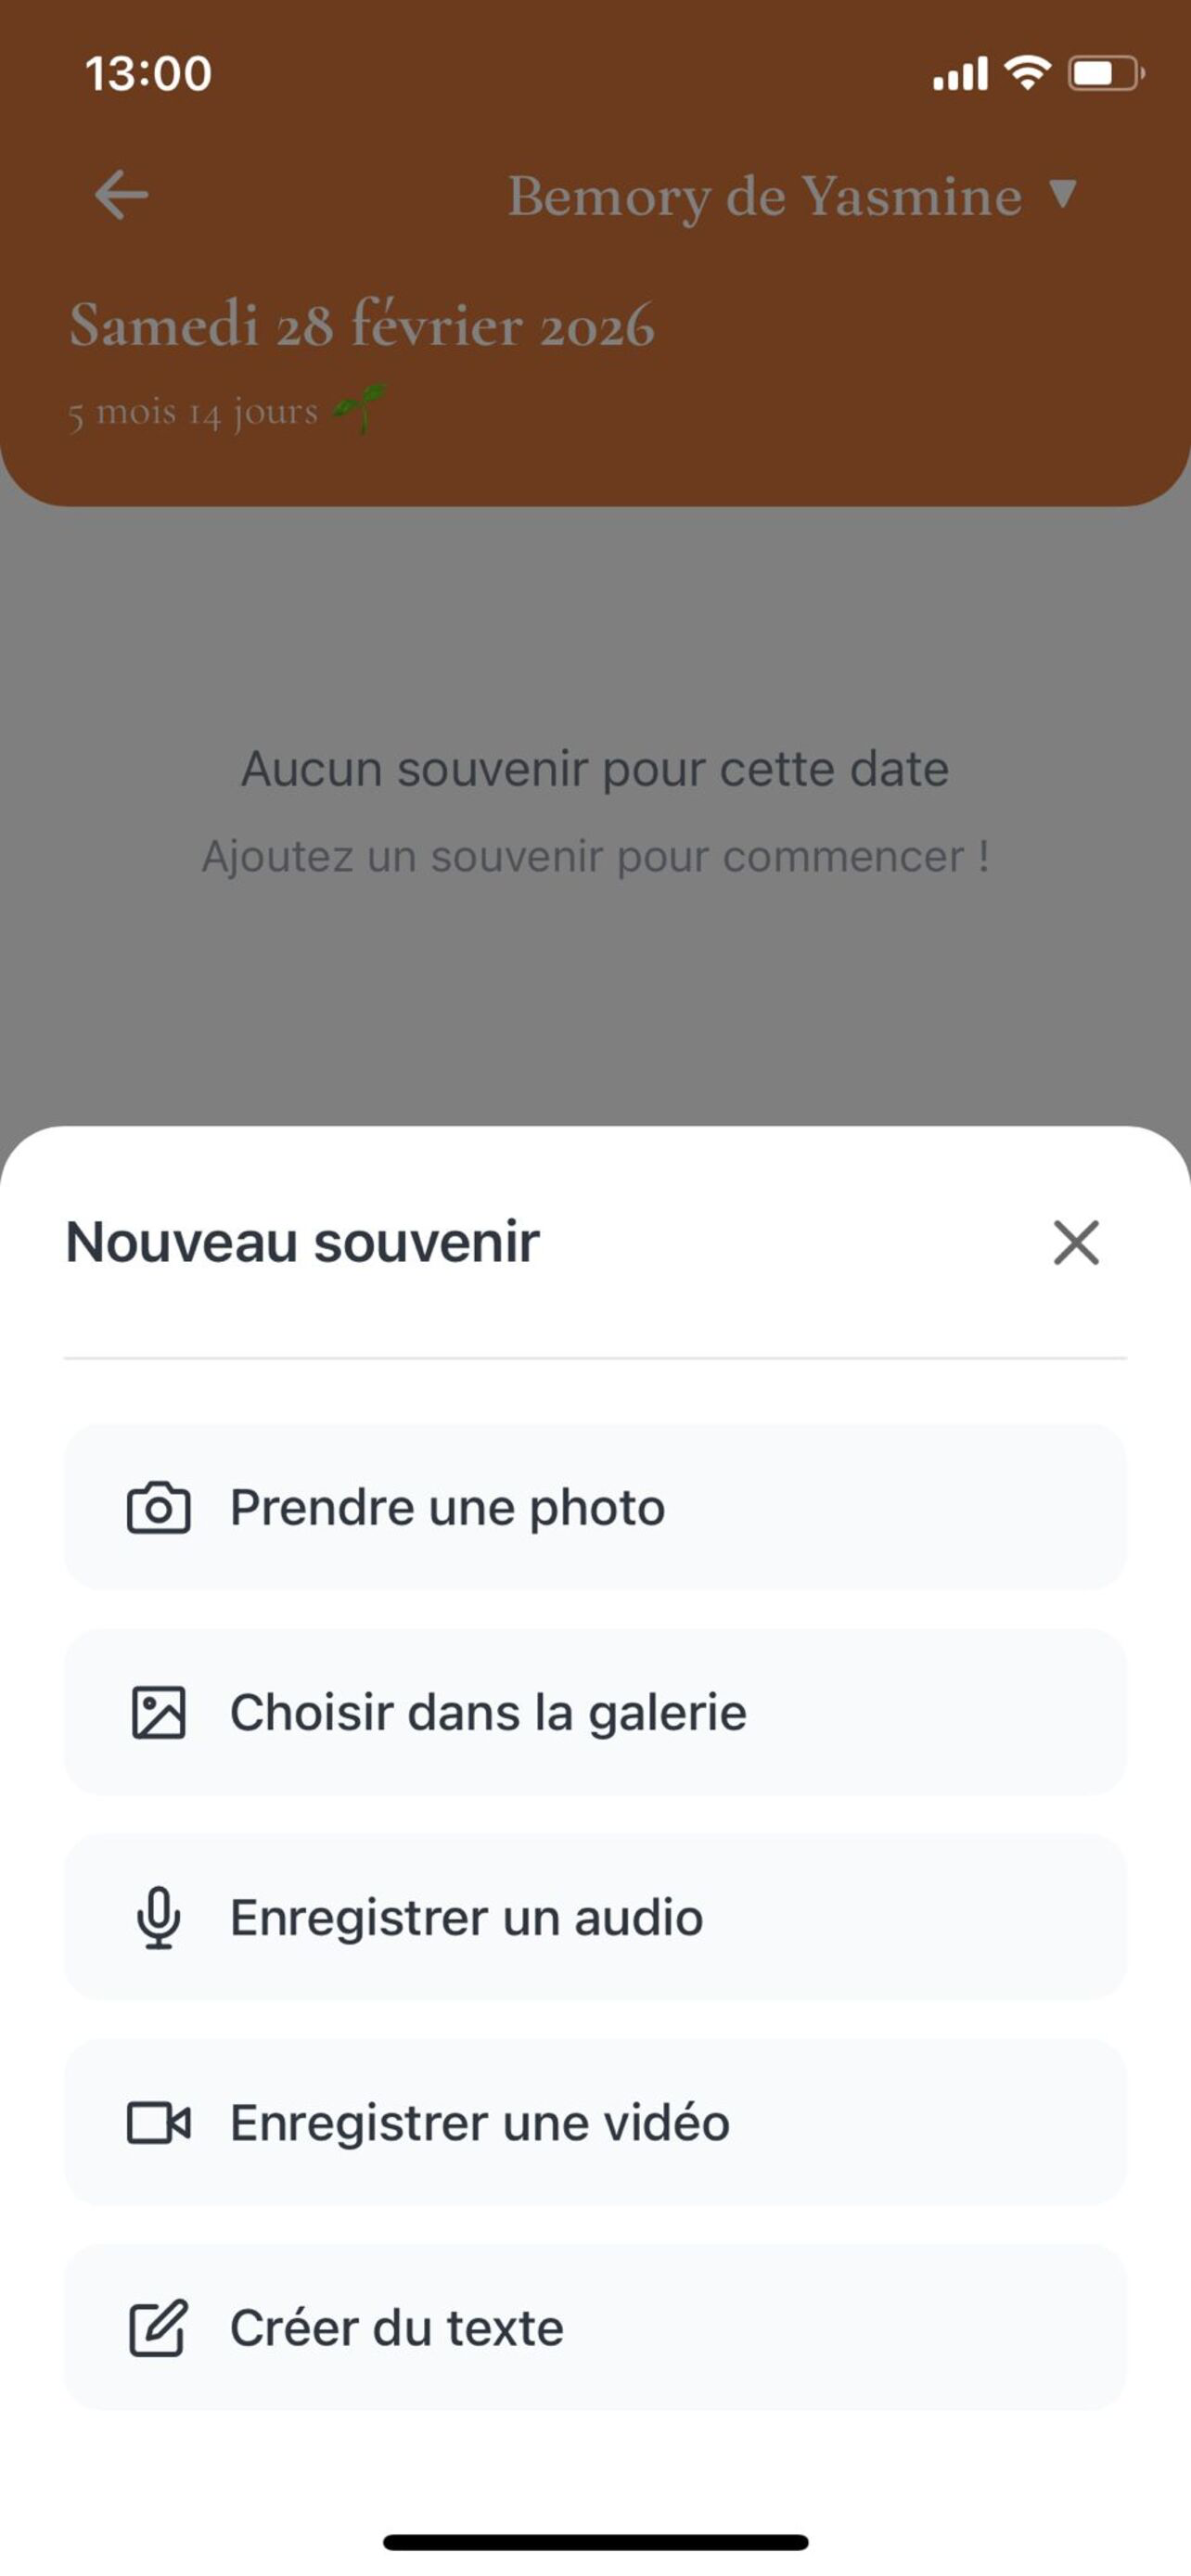Open the Bemory de Yasmine title selector
The height and width of the screenshot is (2576, 1191).
click(765, 196)
